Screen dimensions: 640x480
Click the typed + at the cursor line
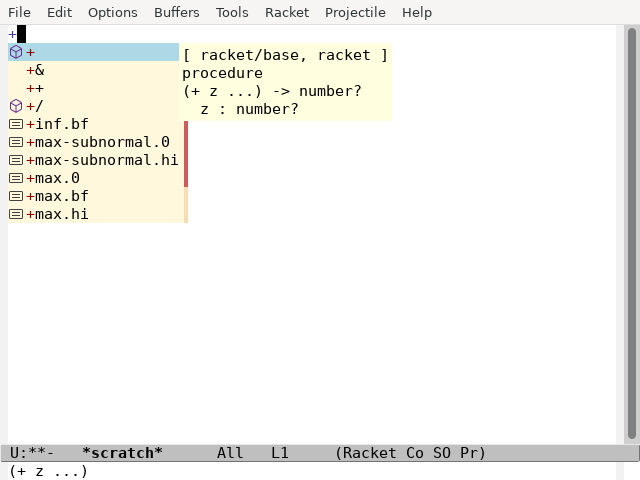(12, 34)
